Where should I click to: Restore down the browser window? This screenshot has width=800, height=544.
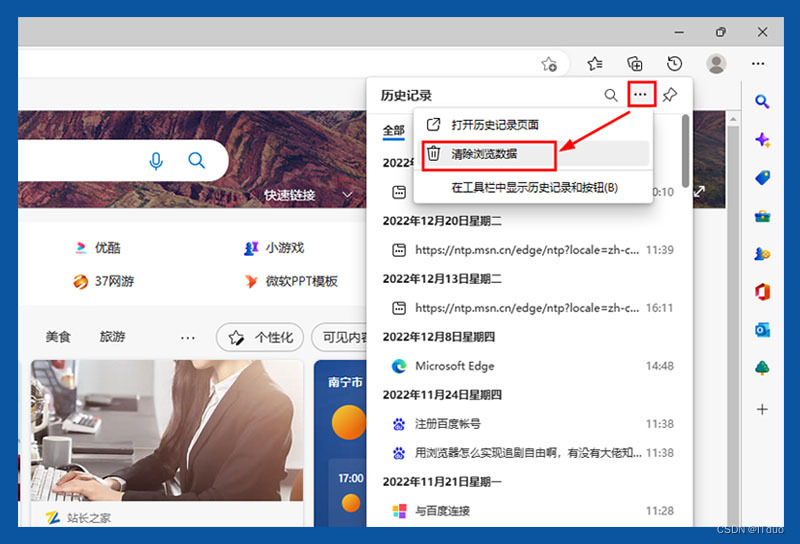point(720,32)
